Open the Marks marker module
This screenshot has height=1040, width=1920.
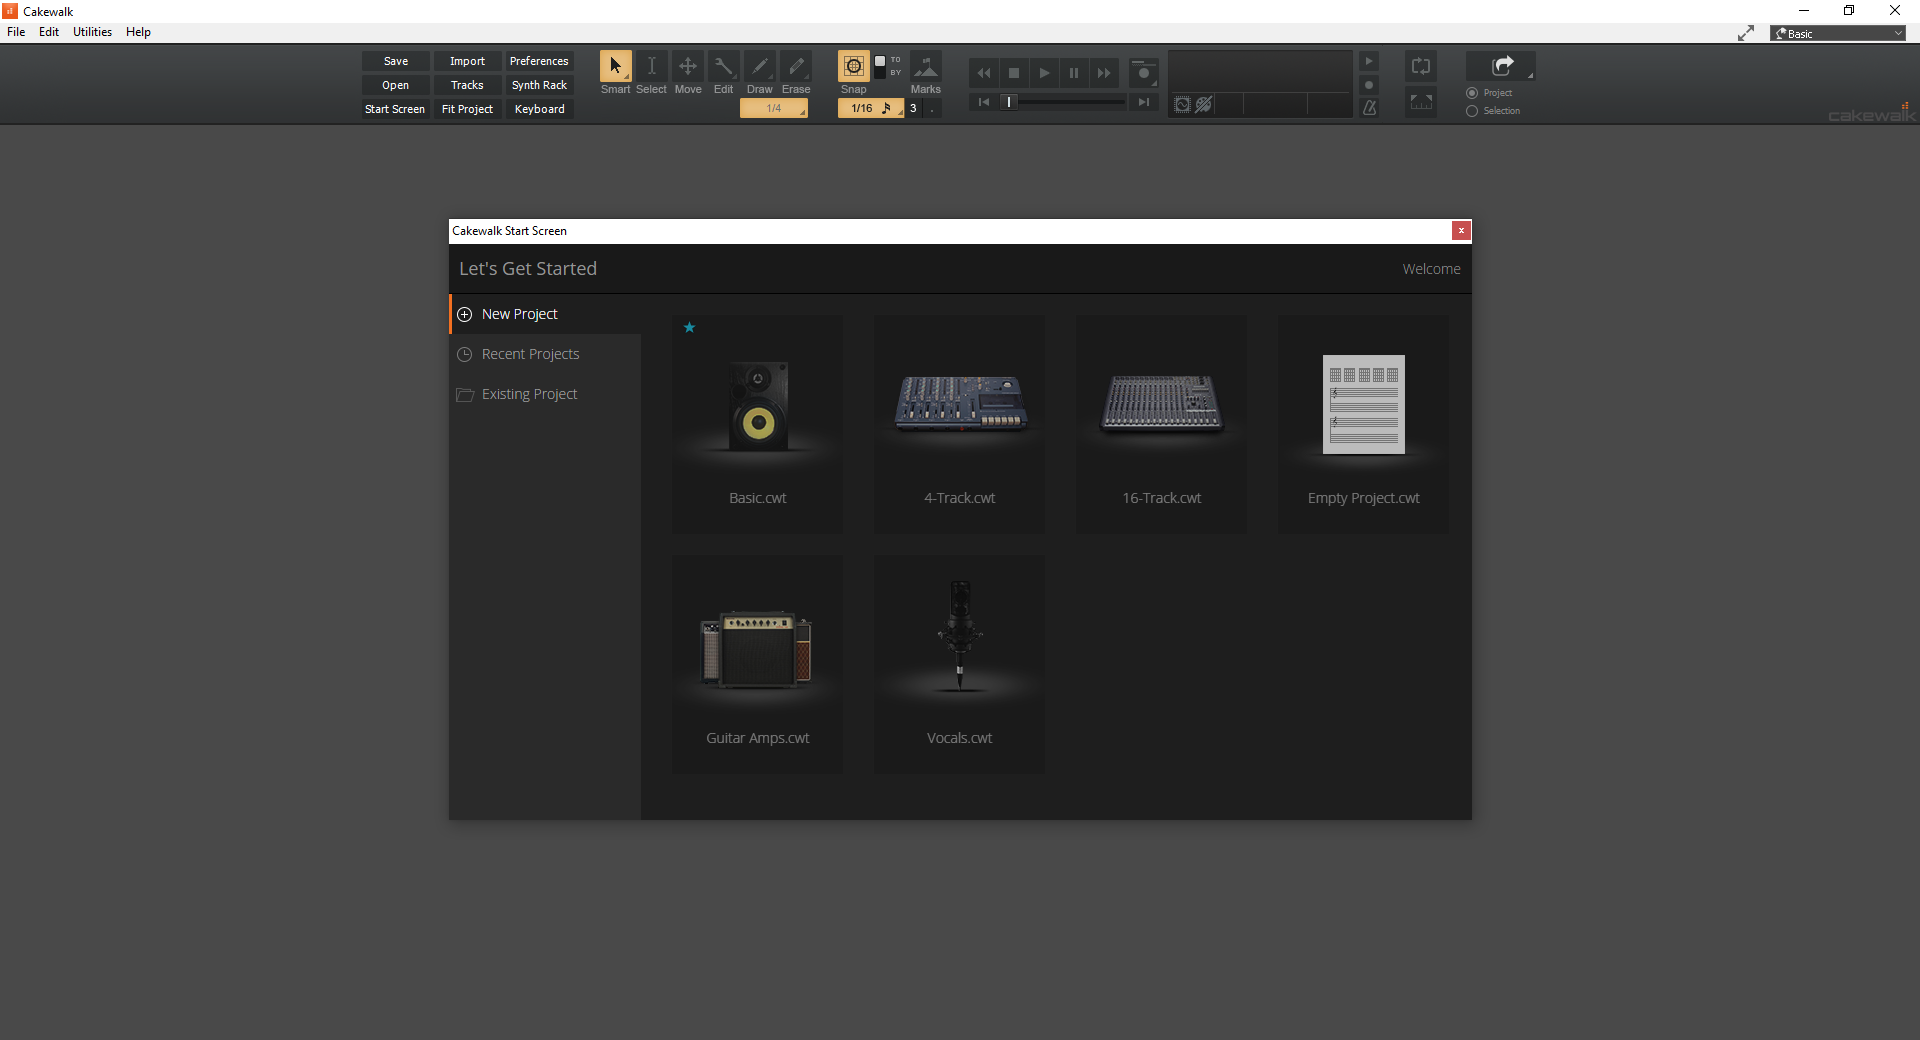point(926,67)
